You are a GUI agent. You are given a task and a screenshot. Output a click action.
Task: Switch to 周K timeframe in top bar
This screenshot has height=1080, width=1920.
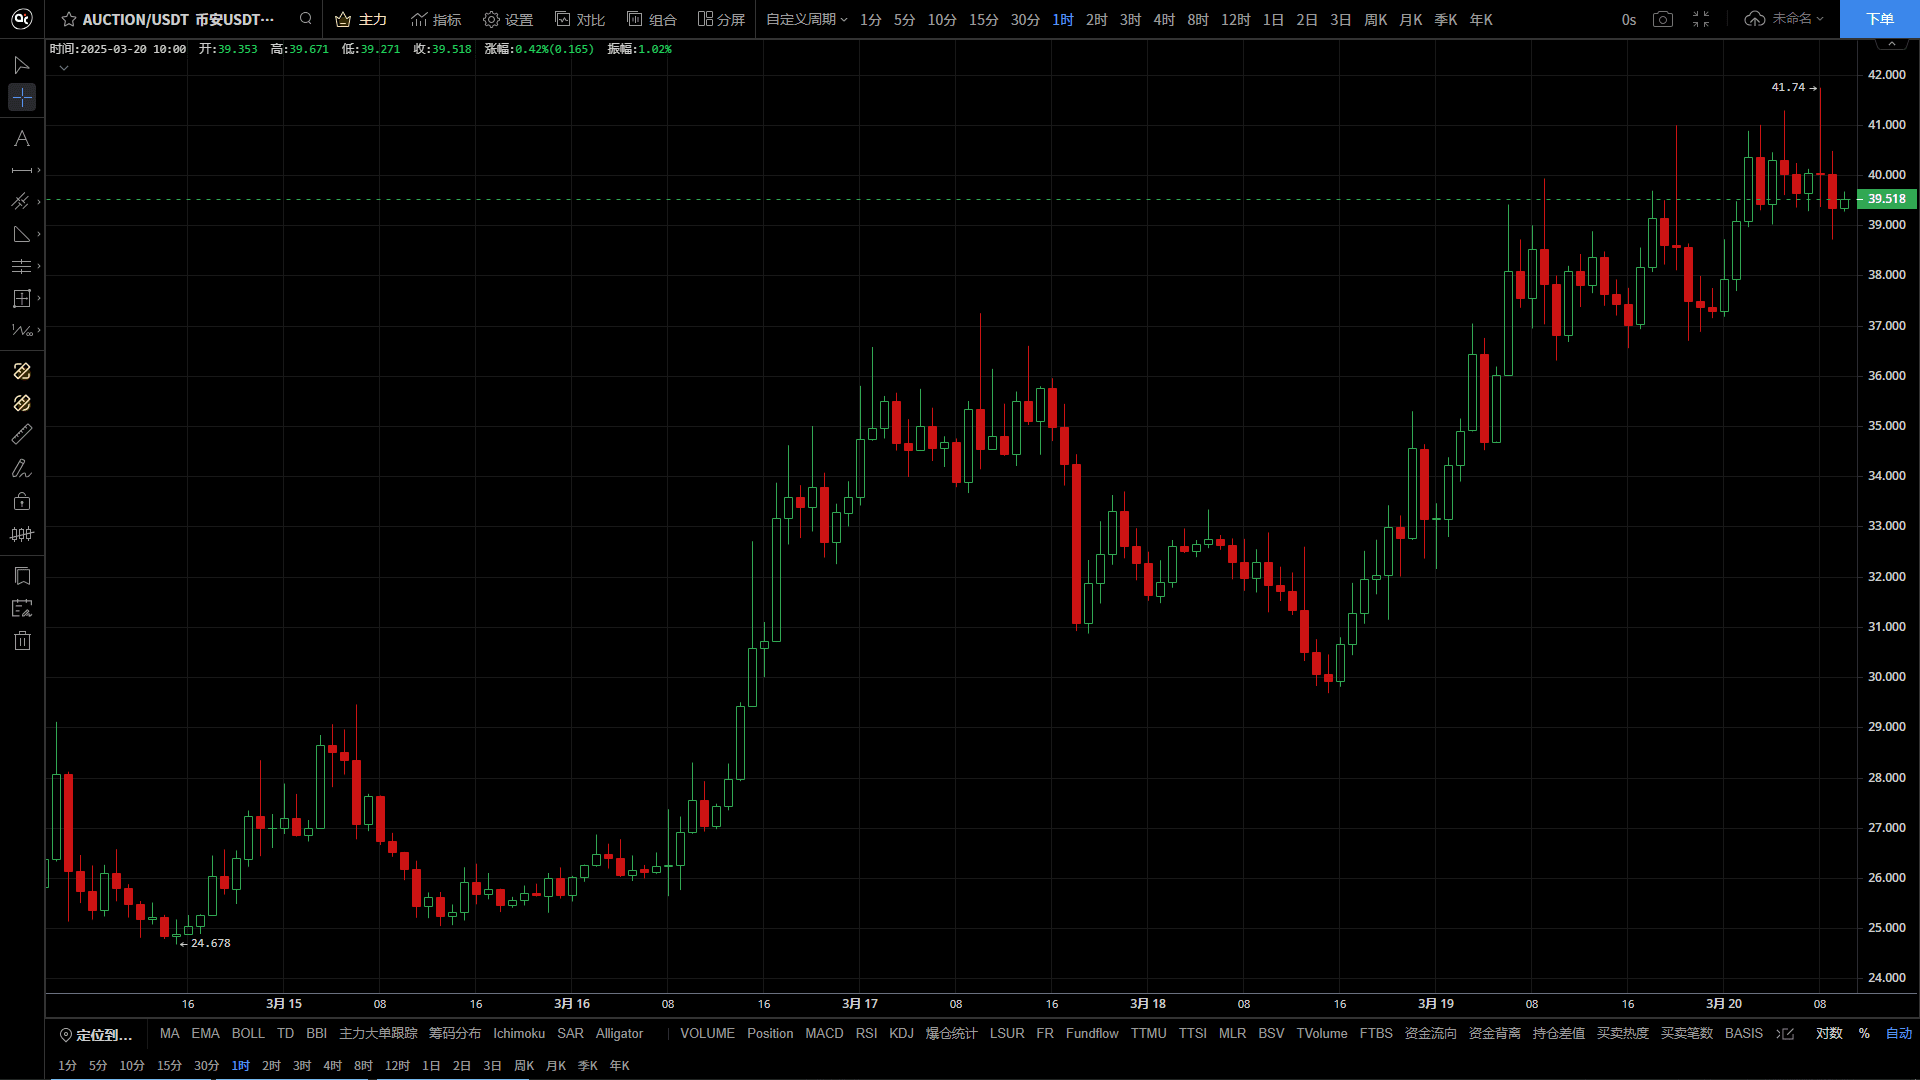tap(1375, 19)
